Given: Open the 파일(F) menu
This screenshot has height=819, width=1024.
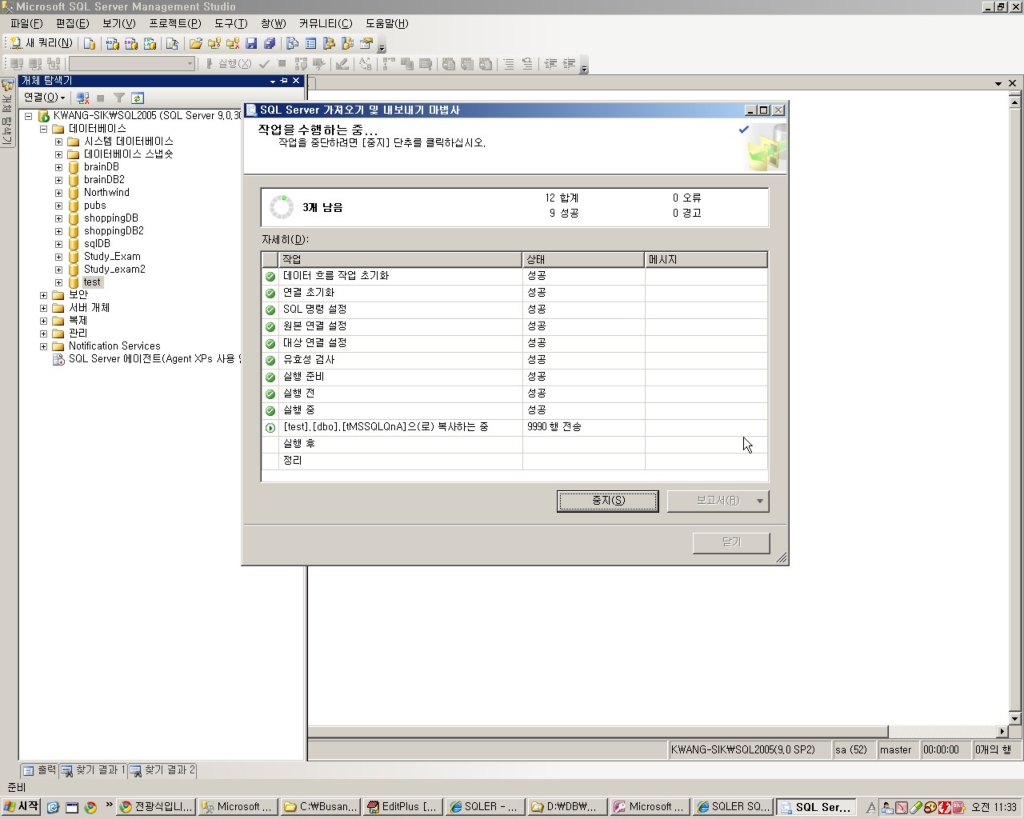Looking at the screenshot, I should click(26, 24).
